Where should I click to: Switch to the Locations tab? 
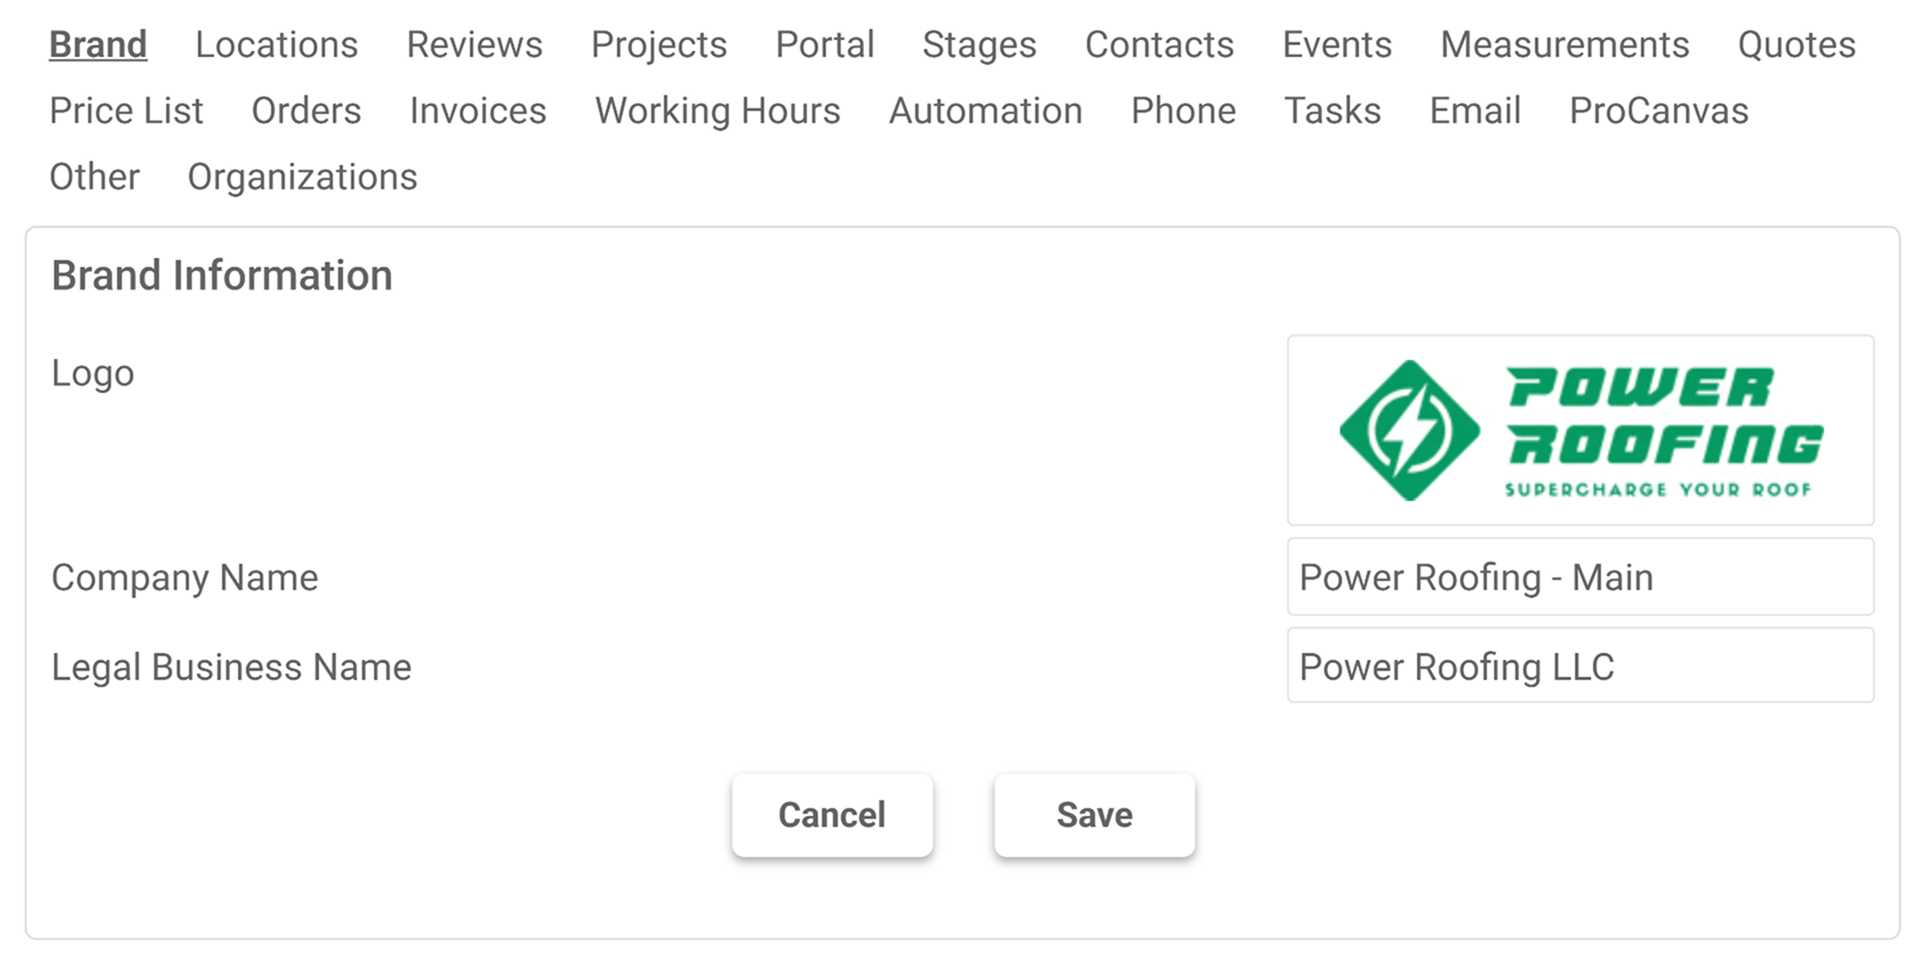pyautogui.click(x=276, y=44)
